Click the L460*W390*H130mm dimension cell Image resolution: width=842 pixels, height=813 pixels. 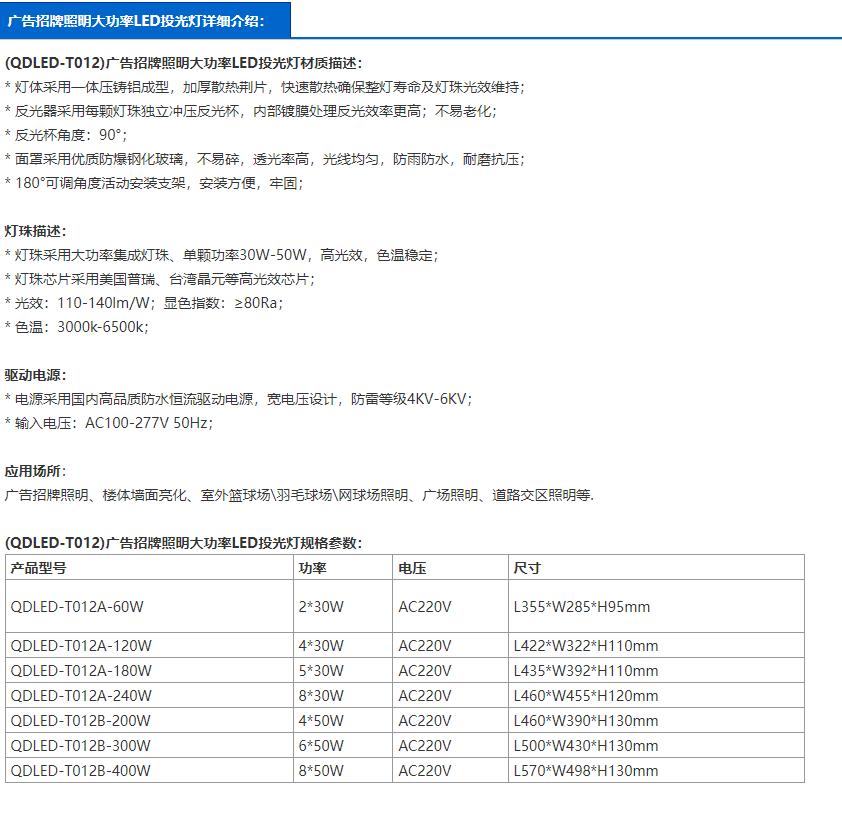(656, 721)
